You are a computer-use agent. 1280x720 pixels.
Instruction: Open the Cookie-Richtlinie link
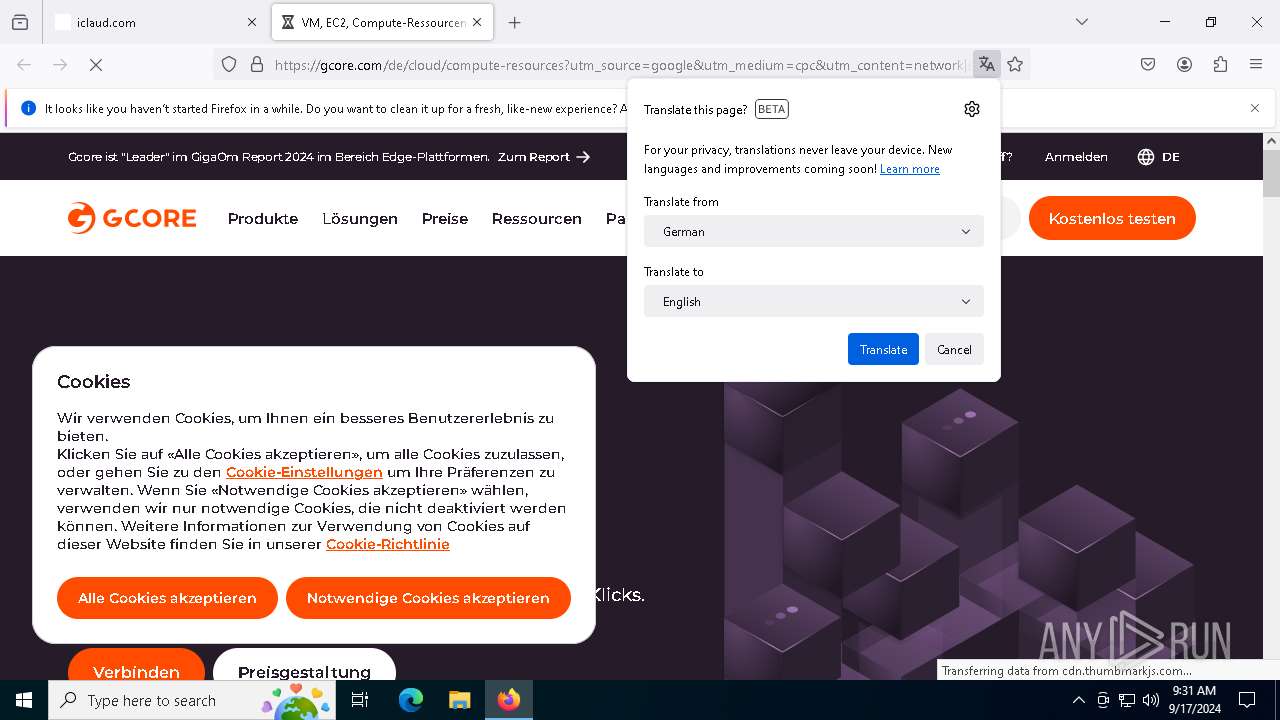(x=388, y=544)
